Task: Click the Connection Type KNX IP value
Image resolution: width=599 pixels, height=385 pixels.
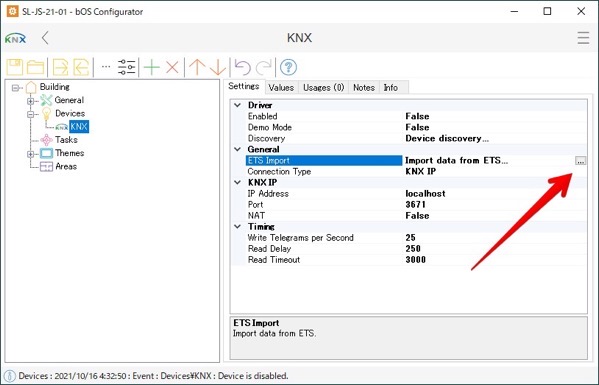Action: tap(421, 171)
